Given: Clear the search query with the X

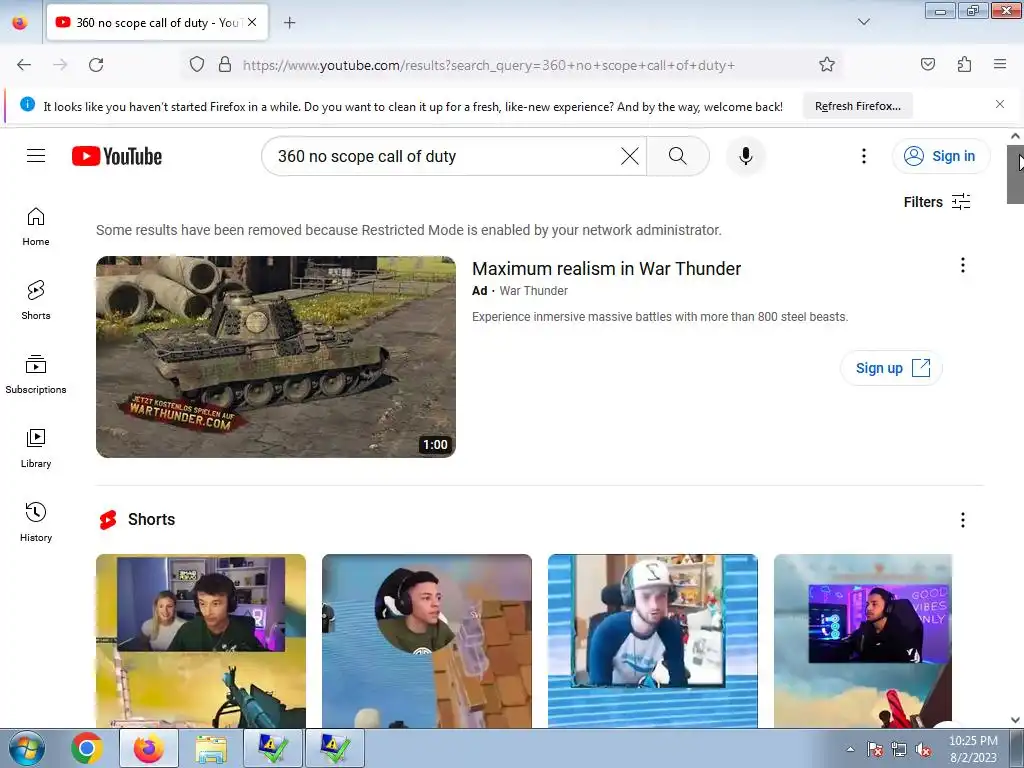Looking at the screenshot, I should click(630, 156).
